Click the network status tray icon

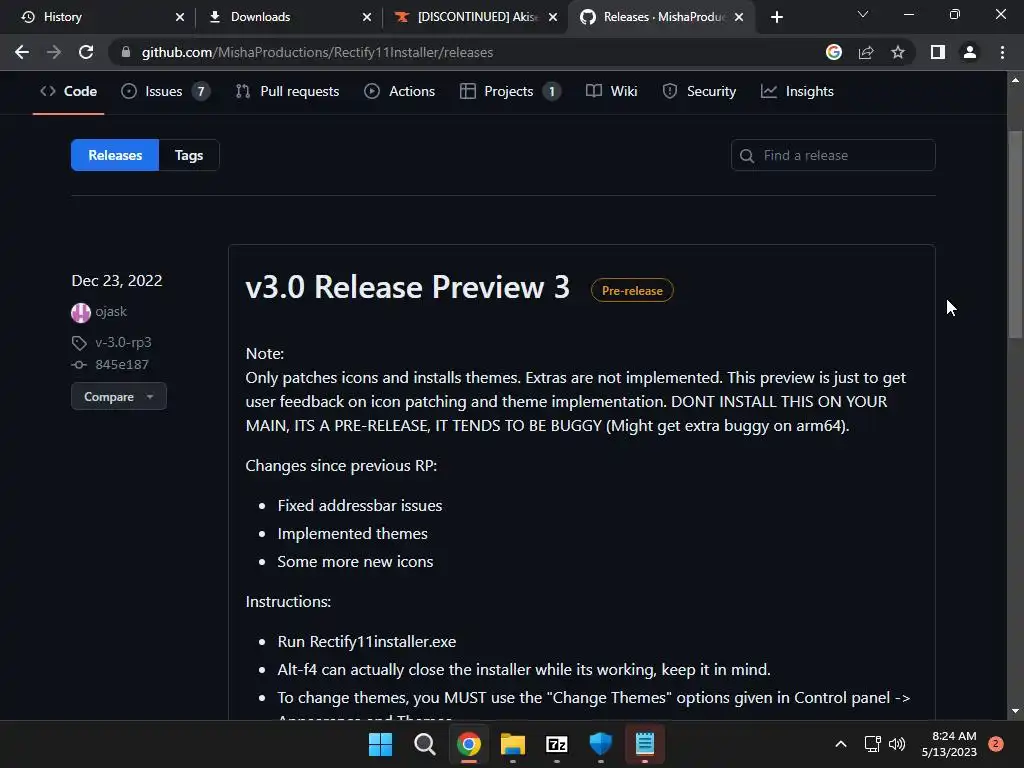click(x=872, y=744)
